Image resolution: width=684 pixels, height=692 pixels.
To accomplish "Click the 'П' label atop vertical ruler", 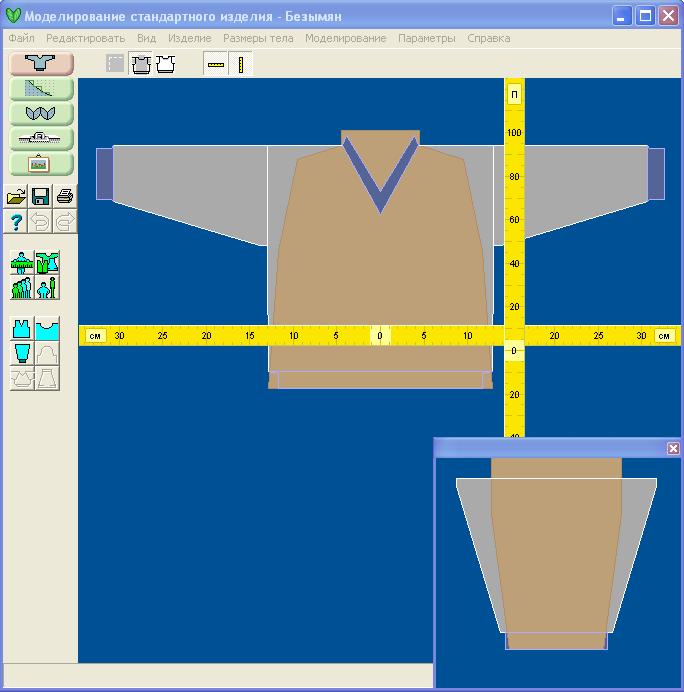I will [514, 94].
